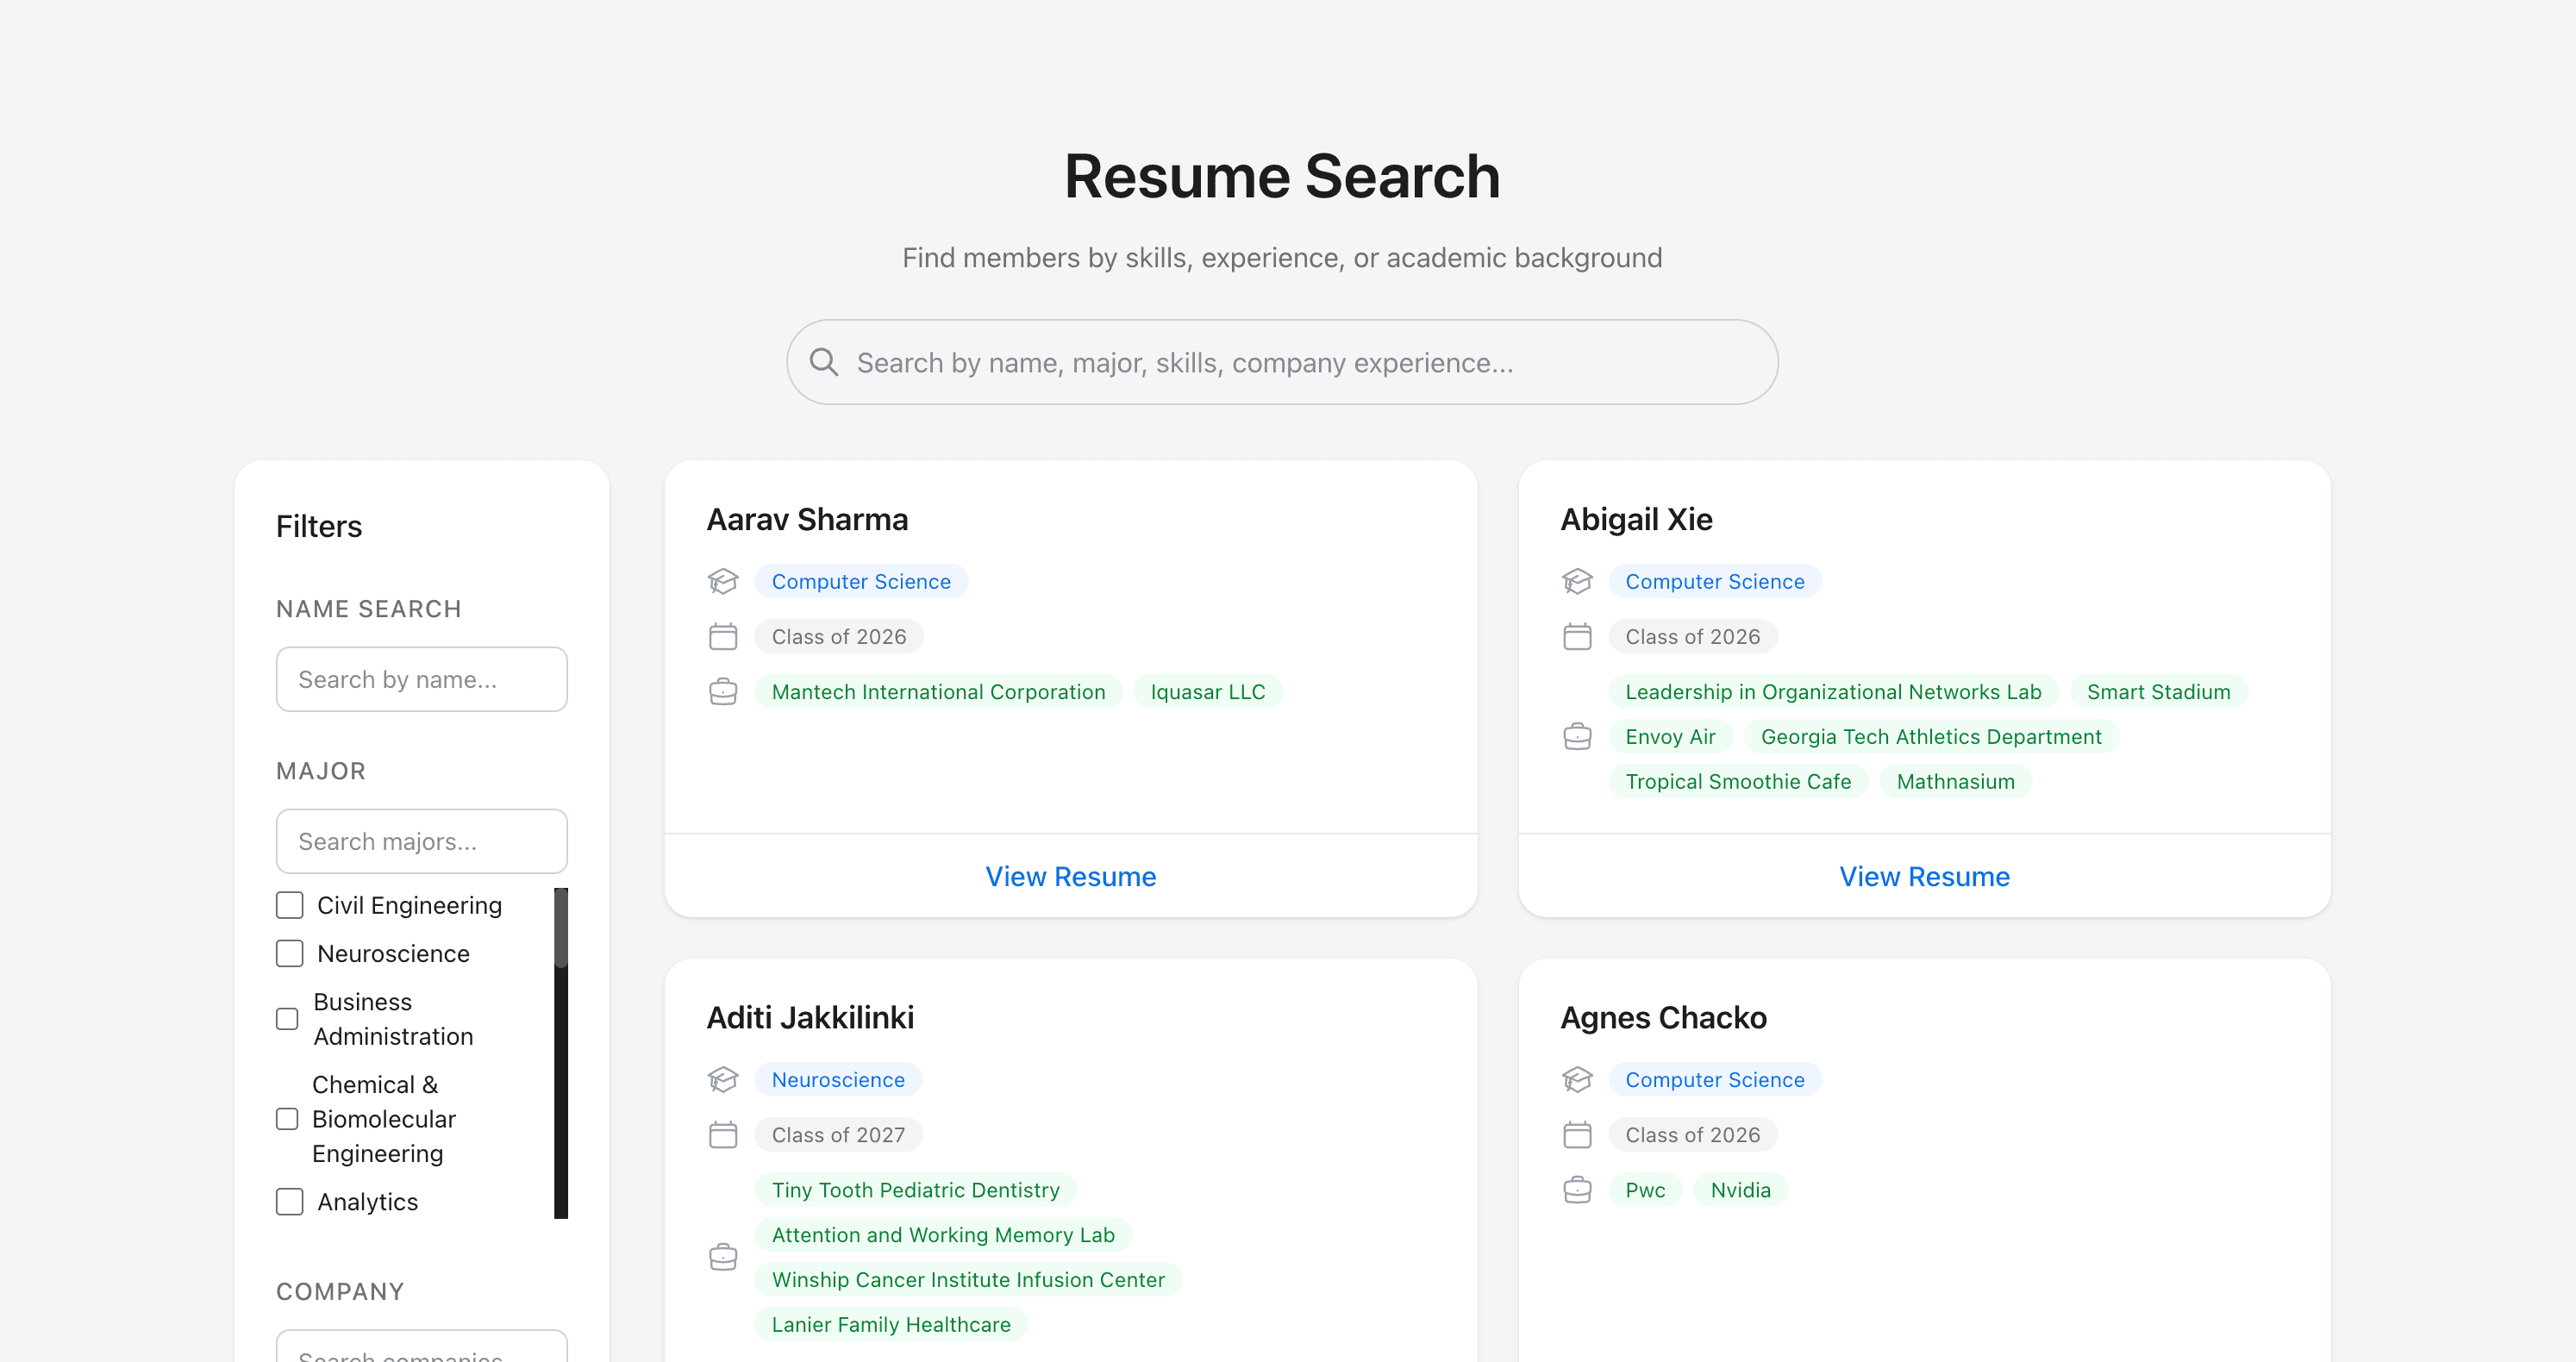This screenshot has width=2576, height=1362.
Task: Click the Aditi Jakkilinki name heading
Action: click(x=810, y=1017)
